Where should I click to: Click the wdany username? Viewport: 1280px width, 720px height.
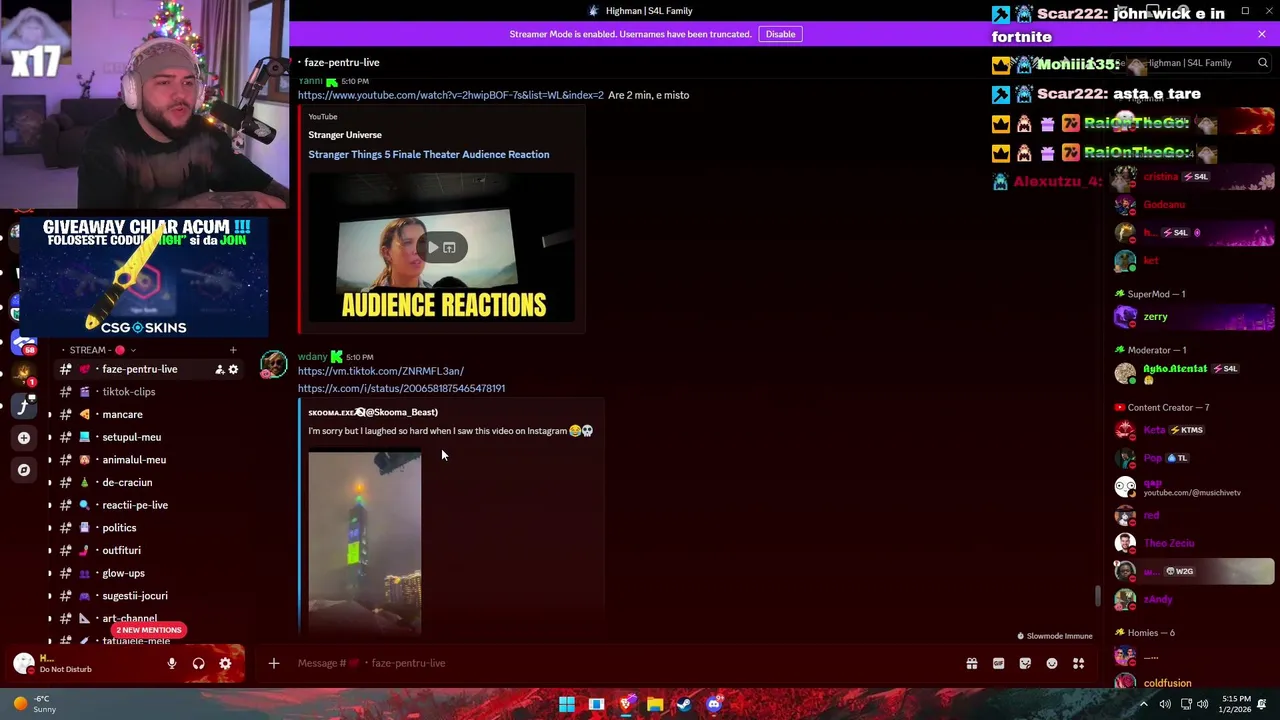312,356
